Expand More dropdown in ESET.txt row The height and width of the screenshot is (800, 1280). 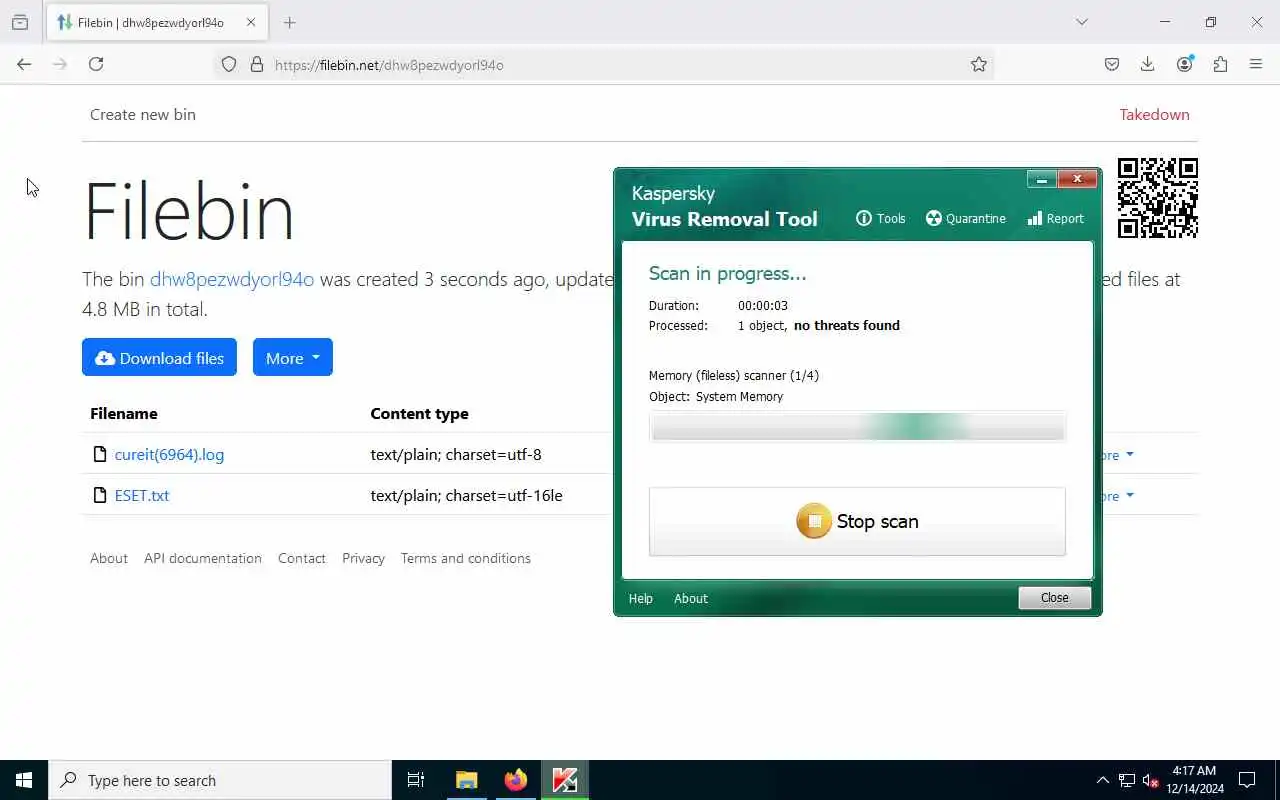pos(1117,496)
